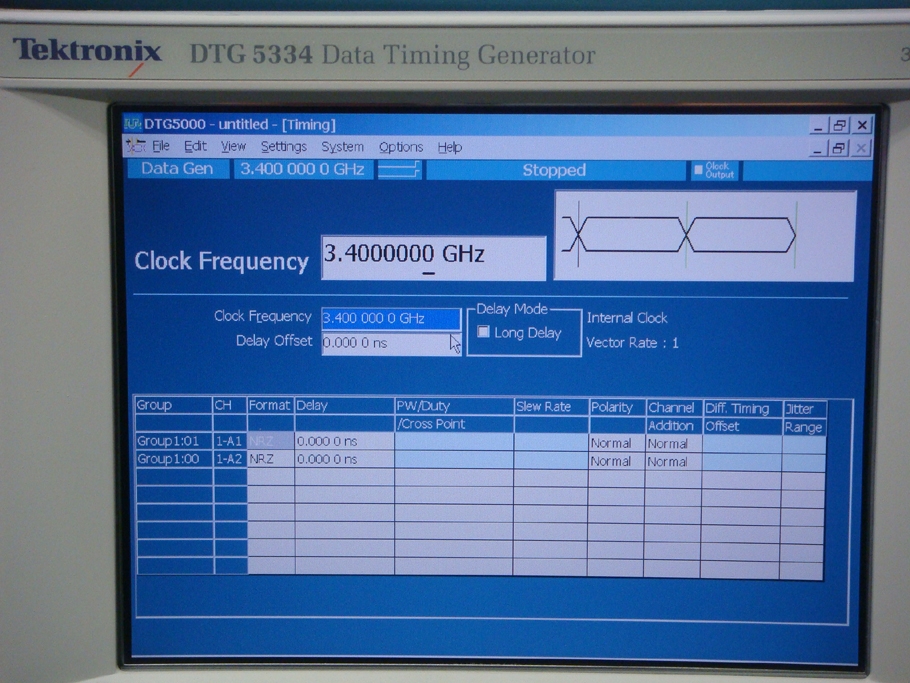910x683 pixels.
Task: Click the PW/Duty cell of Group1:00
Action: click(454, 460)
